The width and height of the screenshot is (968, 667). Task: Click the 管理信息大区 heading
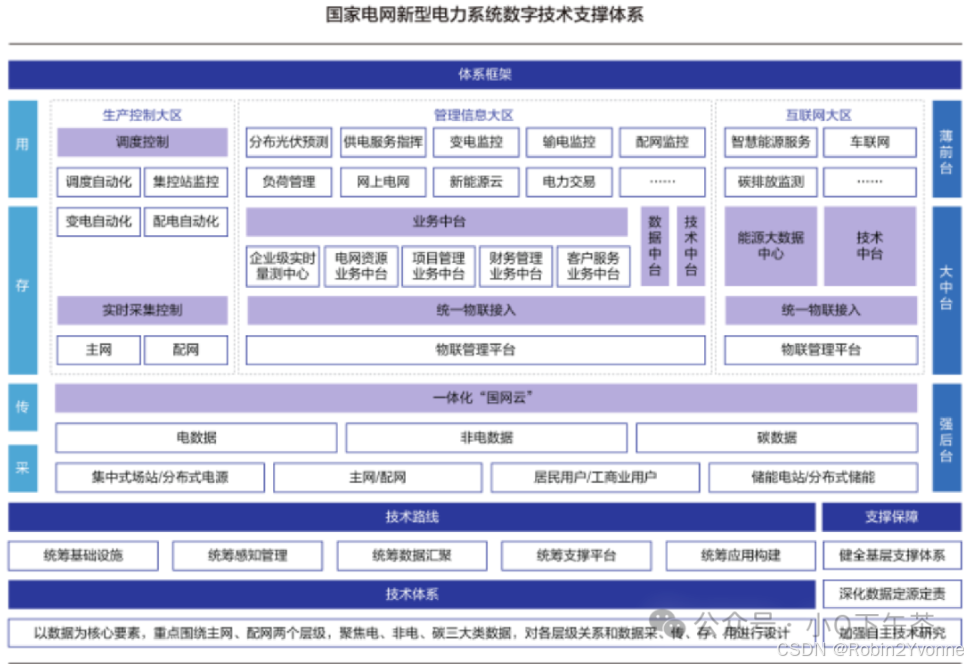tap(474, 115)
